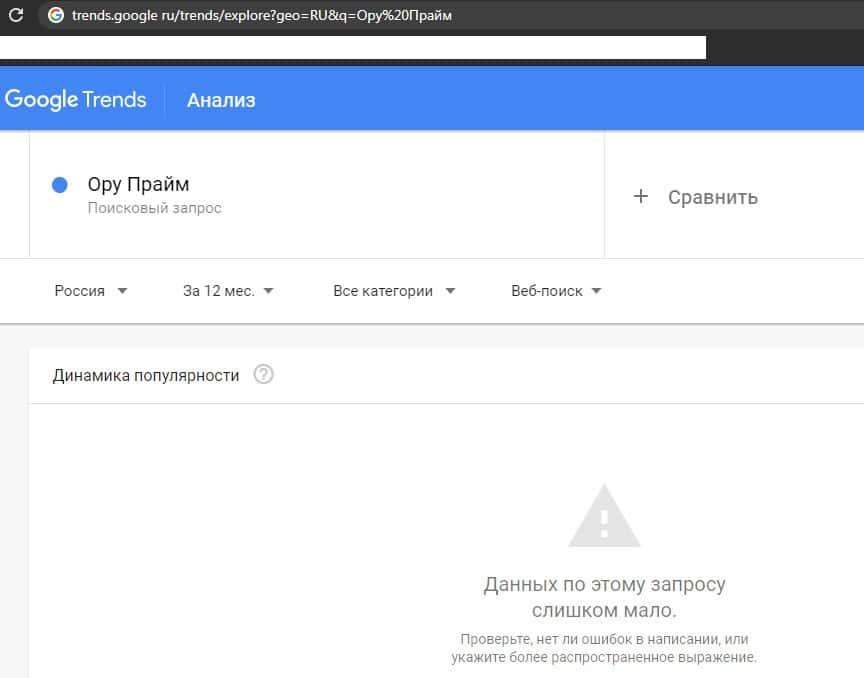Open the За 12 мес. period dropdown
Viewport: 864px width, 678px height.
(228, 291)
